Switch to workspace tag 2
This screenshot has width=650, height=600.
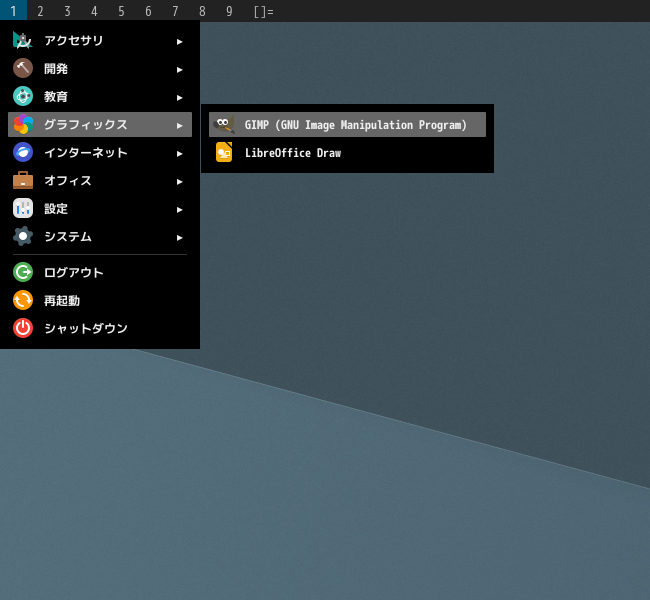pyautogui.click(x=40, y=11)
